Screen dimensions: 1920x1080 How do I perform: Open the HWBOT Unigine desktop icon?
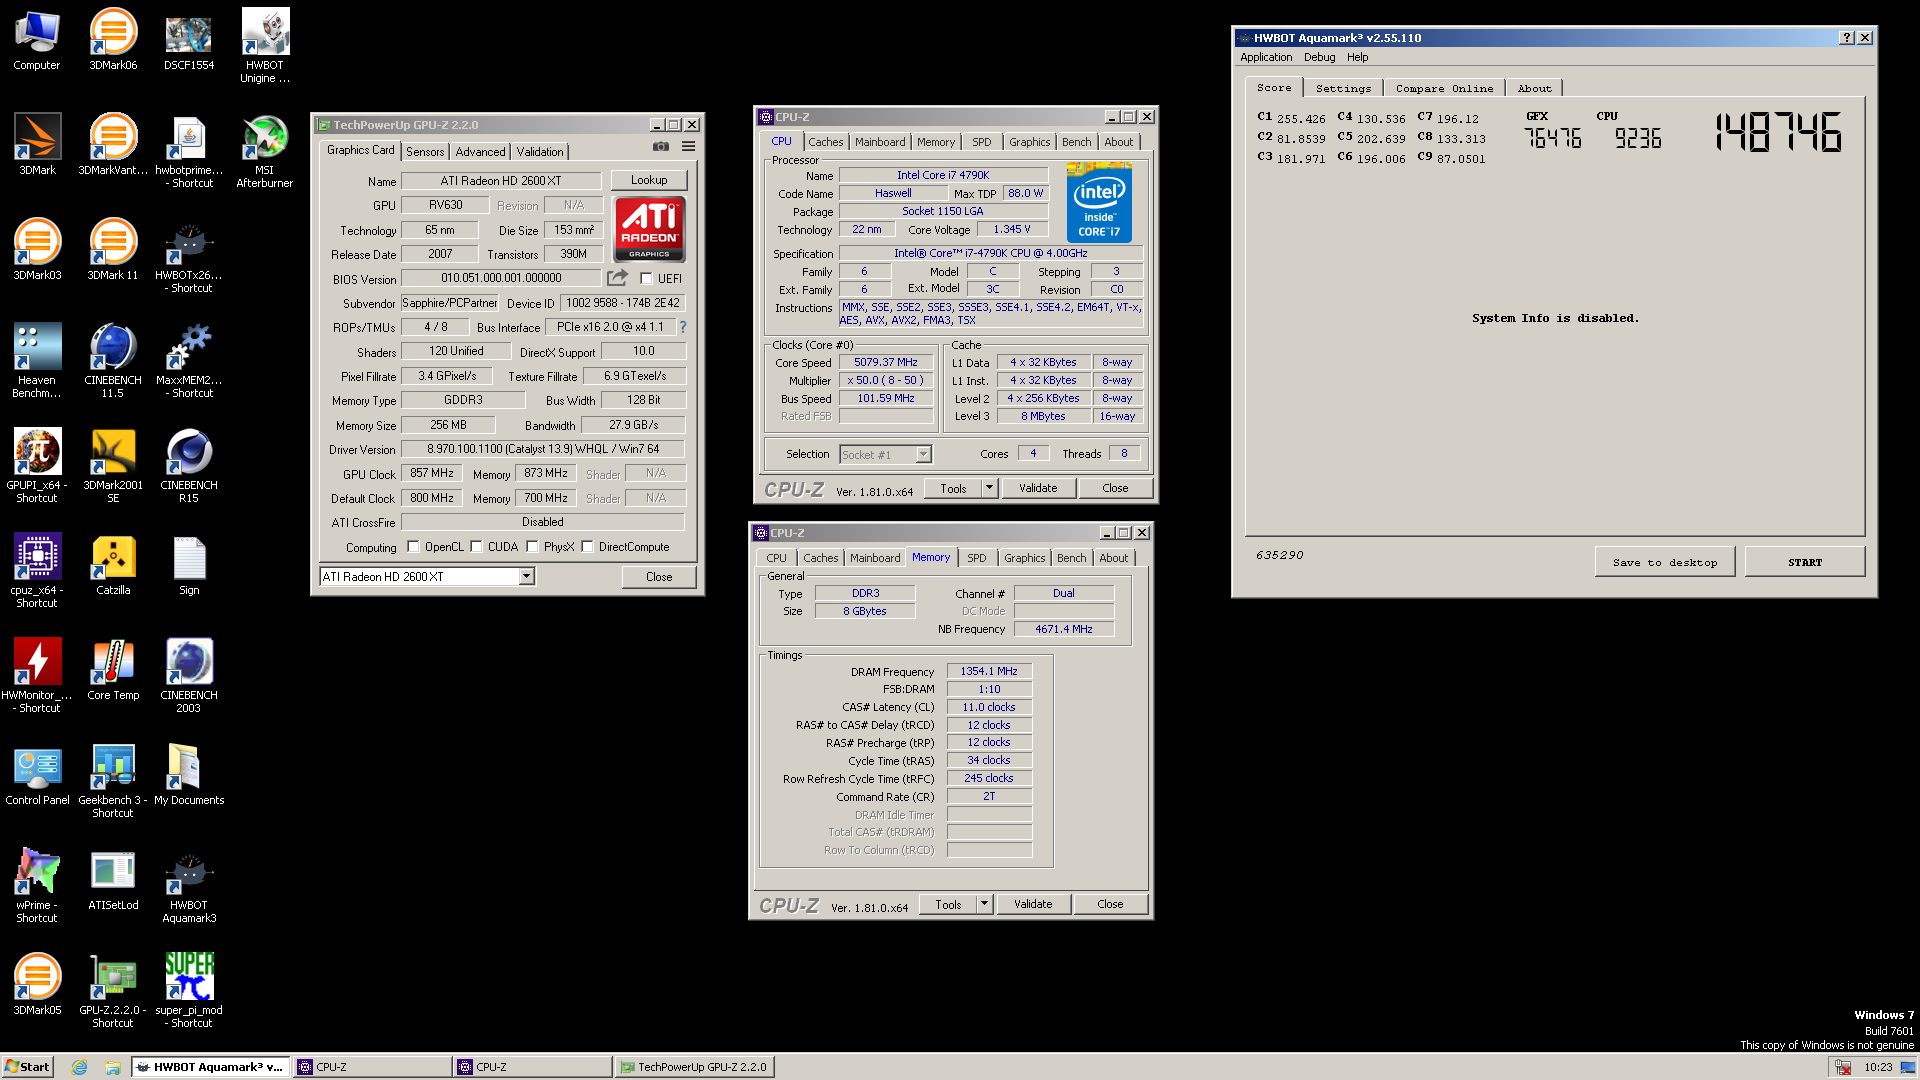click(265, 46)
